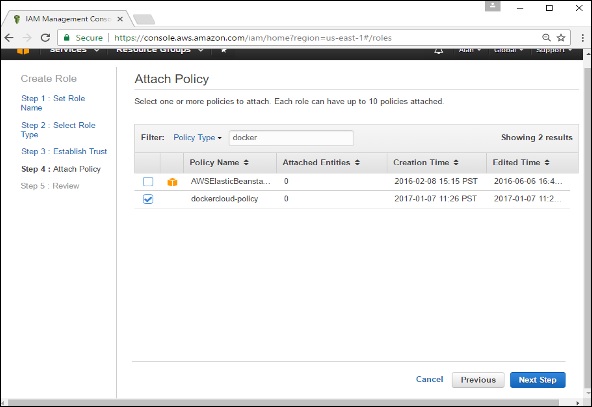Go to Step 2 : Select Role Type
Viewport: 592px width, 407px height.
click(x=58, y=130)
